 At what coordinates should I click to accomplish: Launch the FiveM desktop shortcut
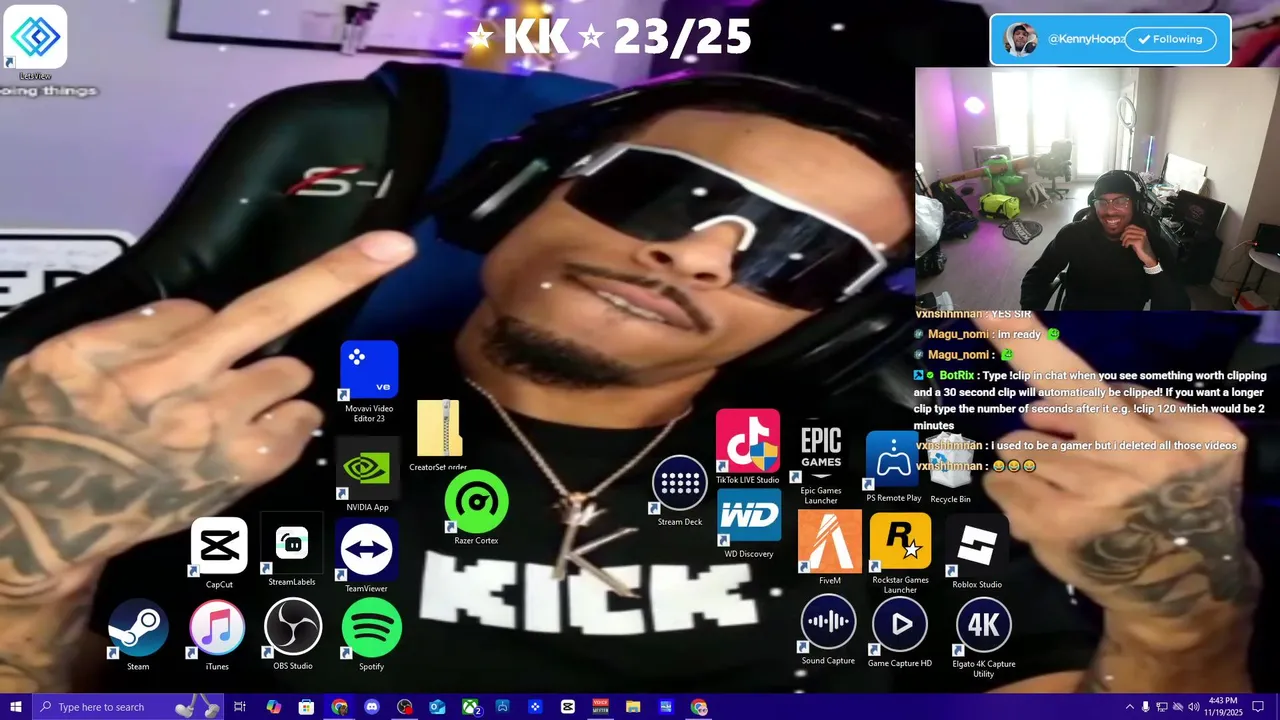pyautogui.click(x=830, y=547)
